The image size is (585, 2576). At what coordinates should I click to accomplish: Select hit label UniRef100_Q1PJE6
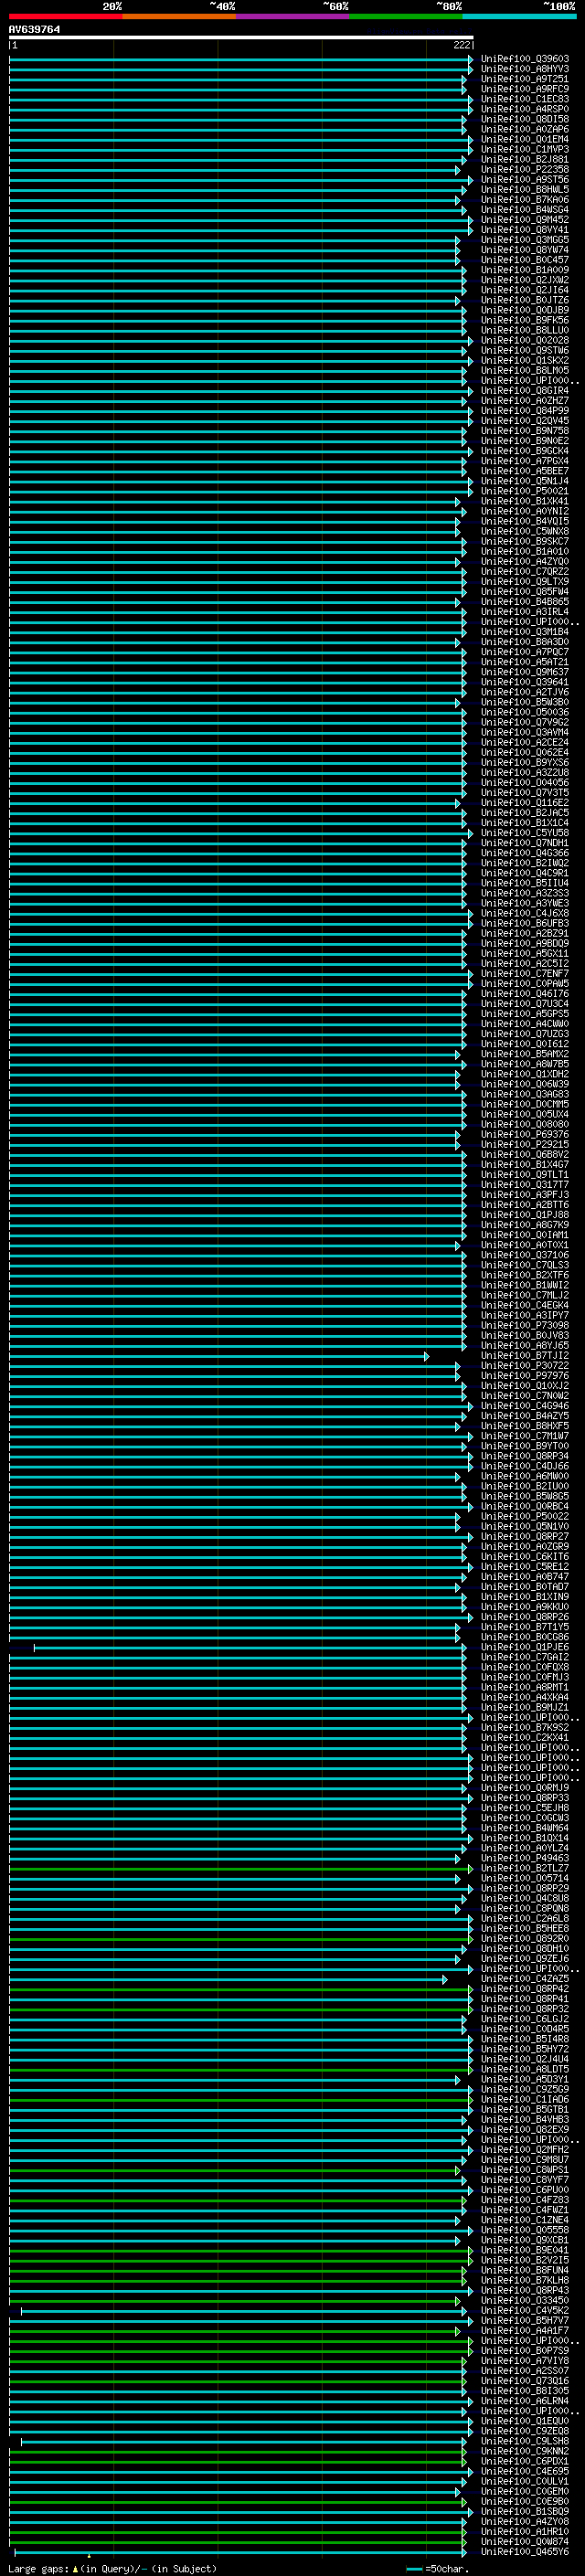click(525, 1647)
